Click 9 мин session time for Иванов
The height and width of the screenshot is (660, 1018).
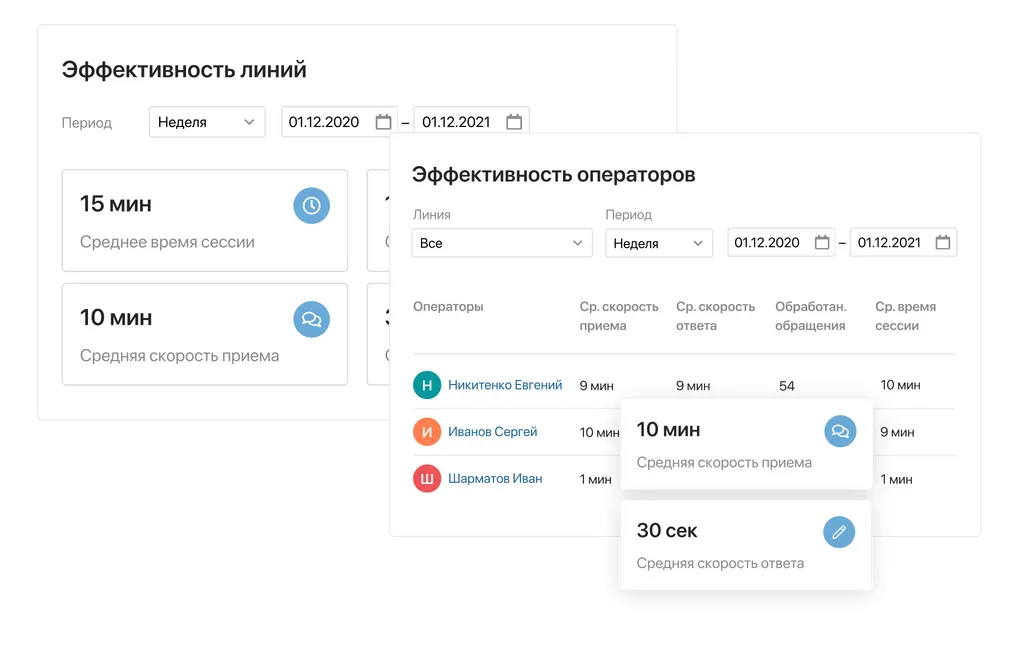click(x=897, y=432)
